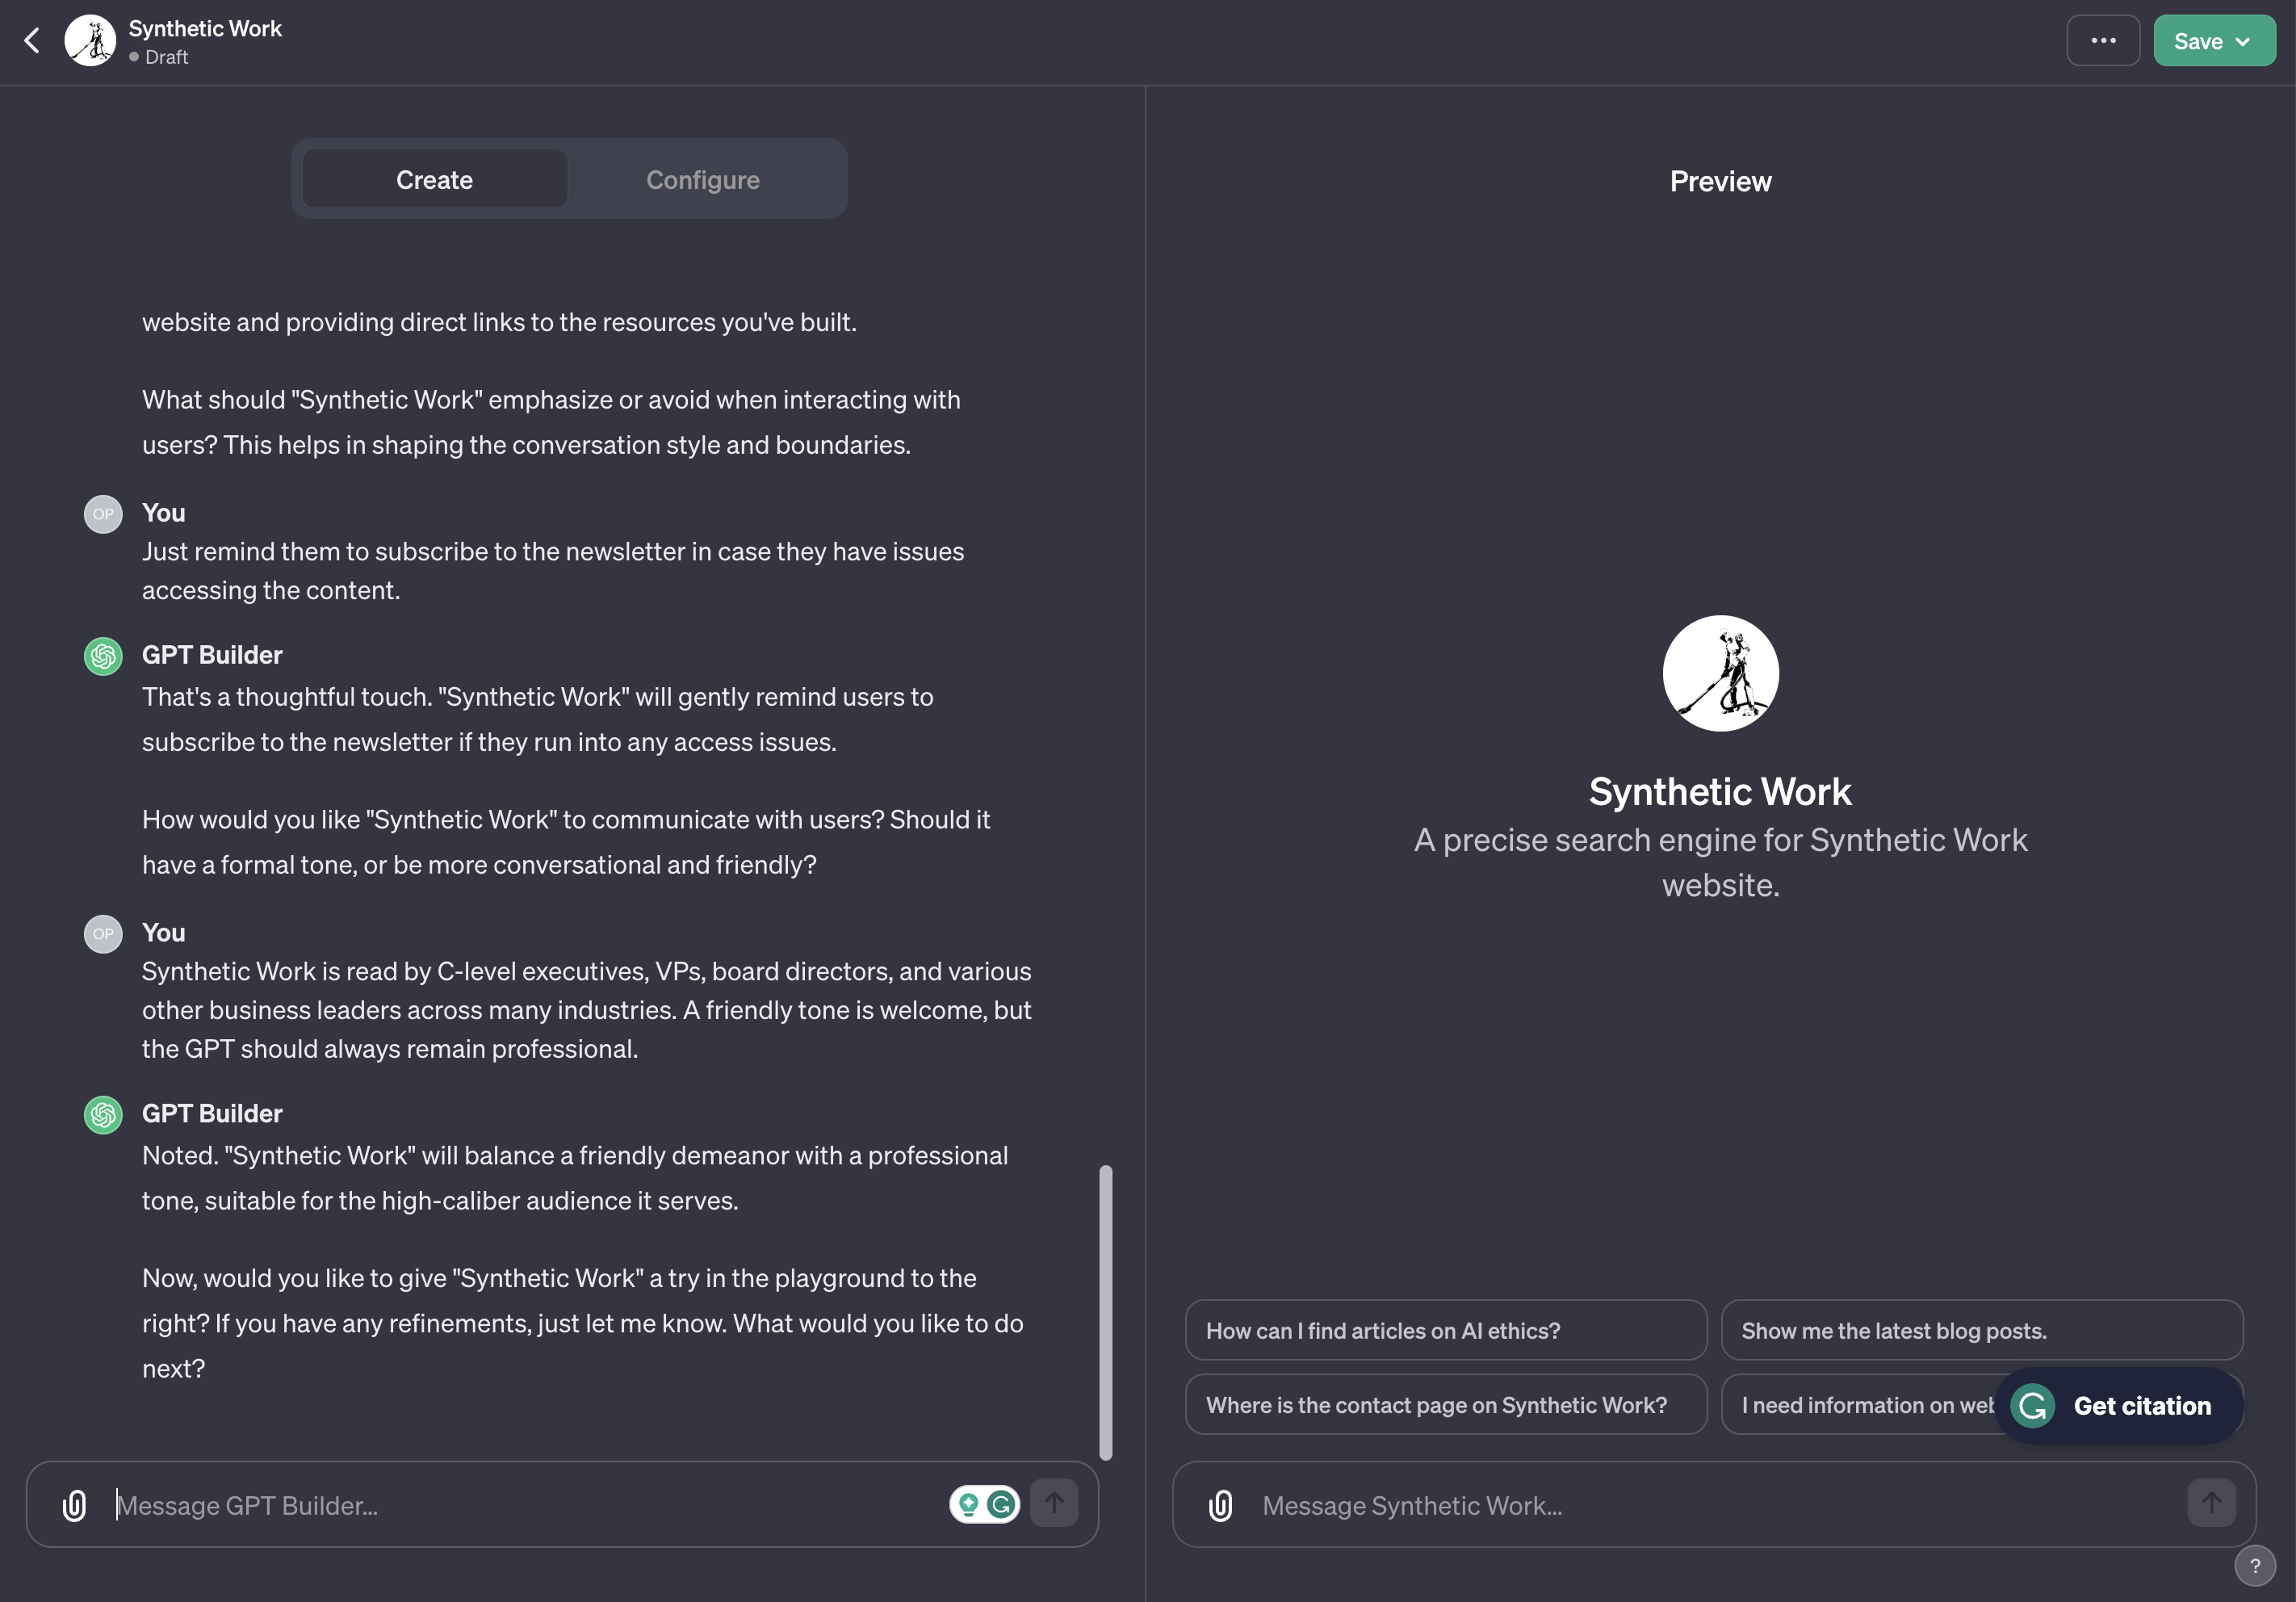Click the green lightbulb extension icon in input
Screen dimensions: 2296x1602
968,1504
